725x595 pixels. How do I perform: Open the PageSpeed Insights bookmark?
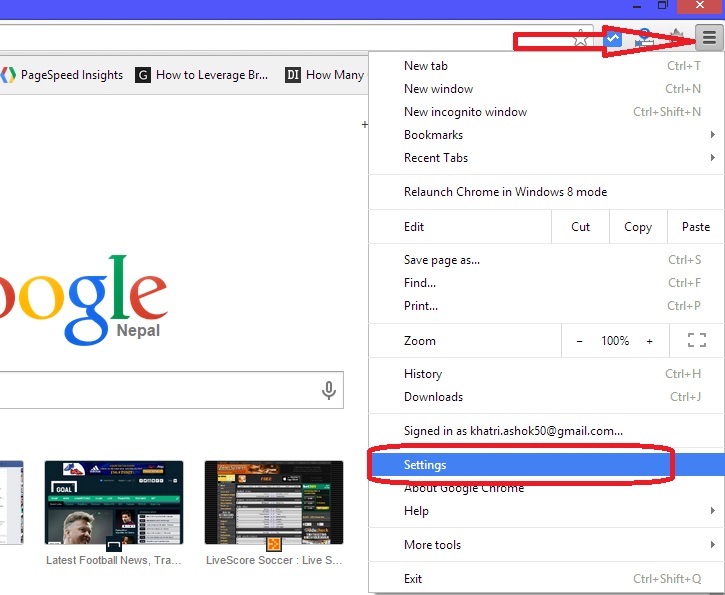(x=62, y=75)
